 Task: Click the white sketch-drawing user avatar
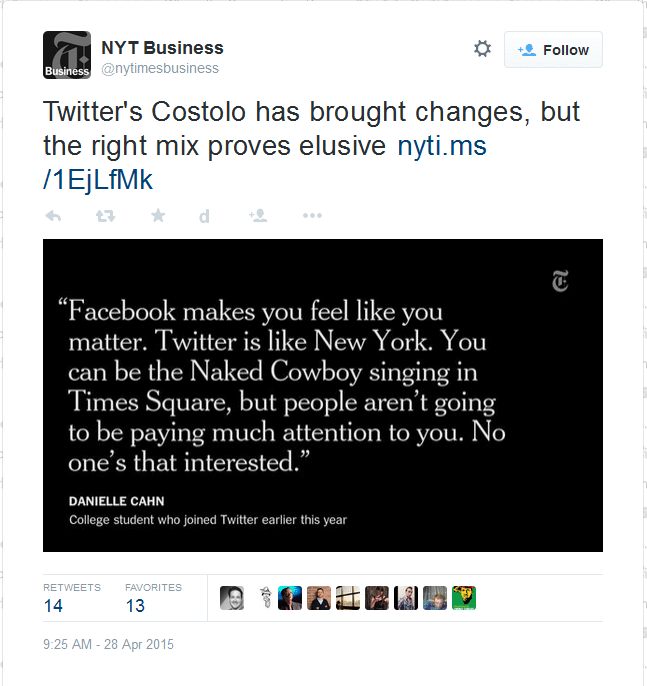pyautogui.click(x=261, y=598)
